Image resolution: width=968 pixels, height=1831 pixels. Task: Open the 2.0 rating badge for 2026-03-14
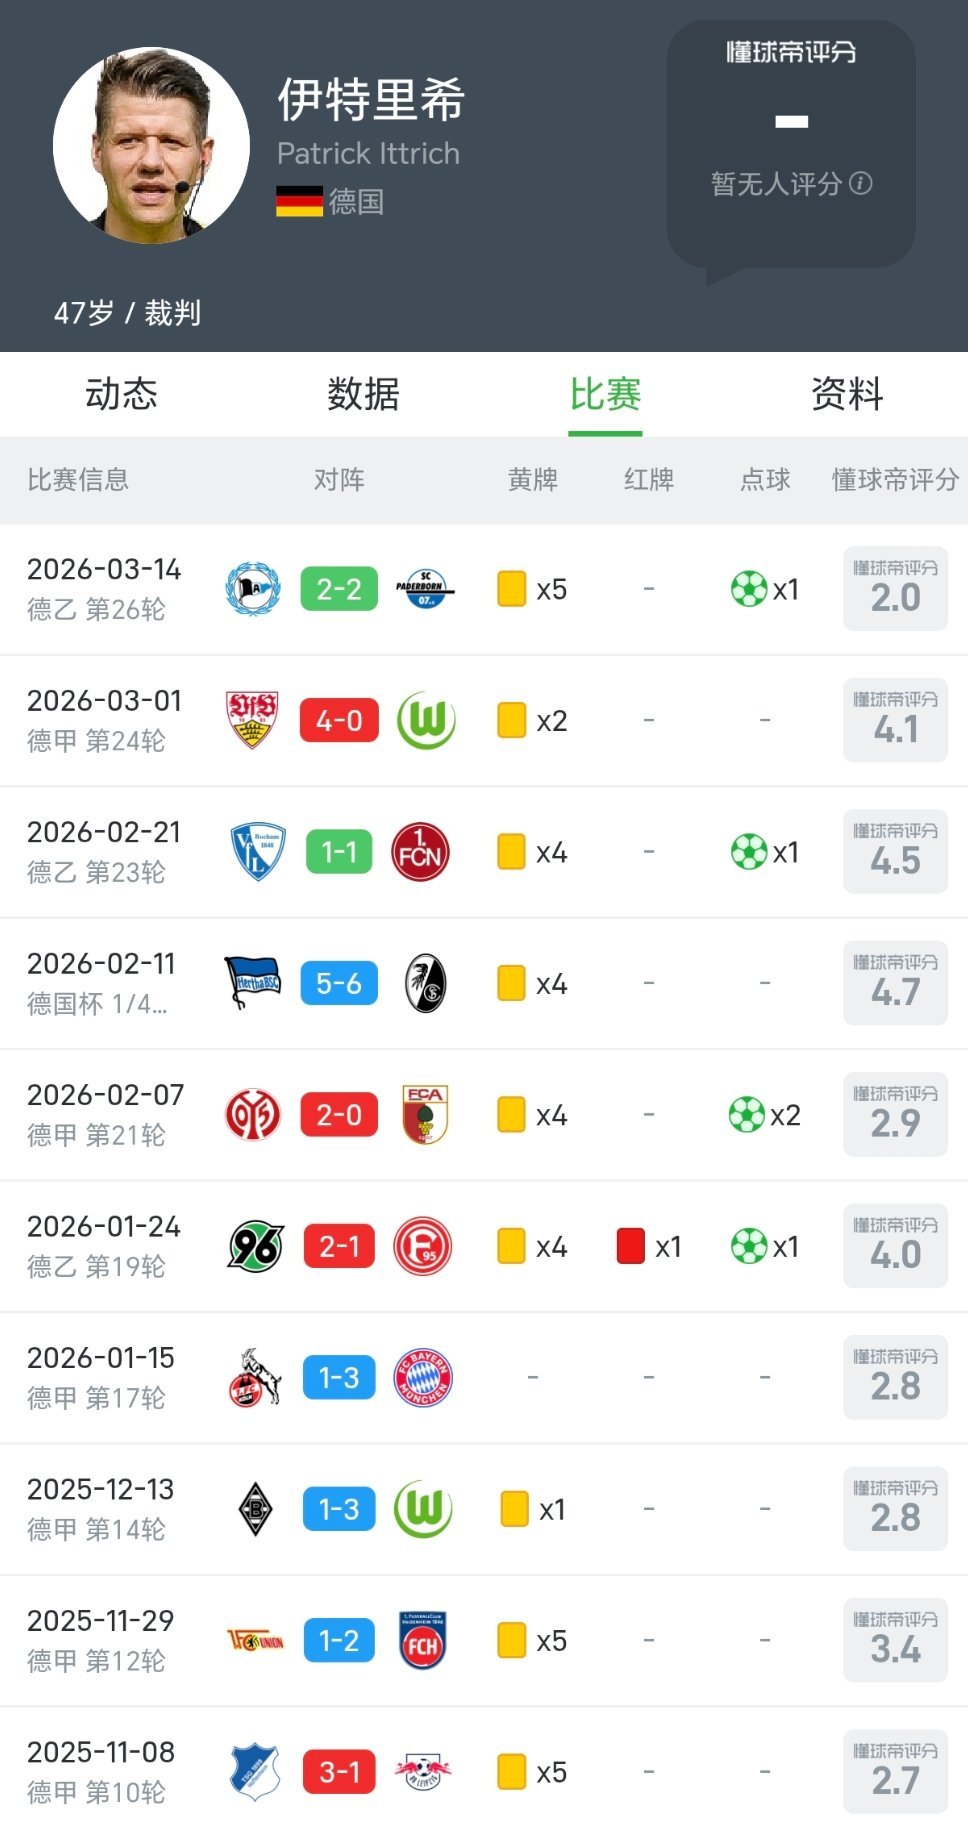(x=895, y=589)
